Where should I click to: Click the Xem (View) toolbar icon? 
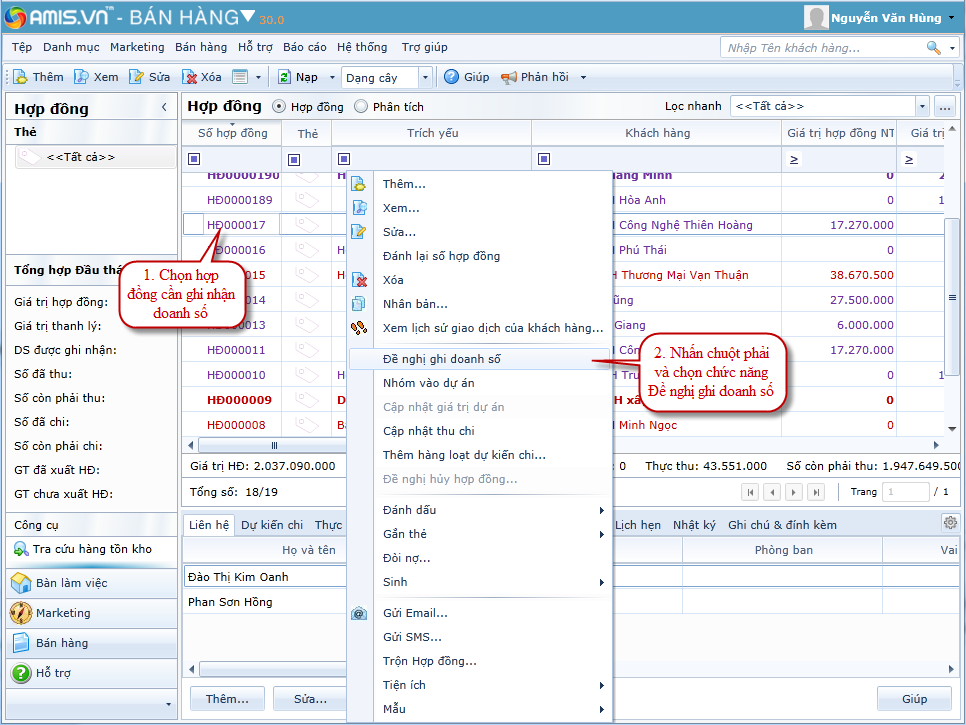coord(83,77)
